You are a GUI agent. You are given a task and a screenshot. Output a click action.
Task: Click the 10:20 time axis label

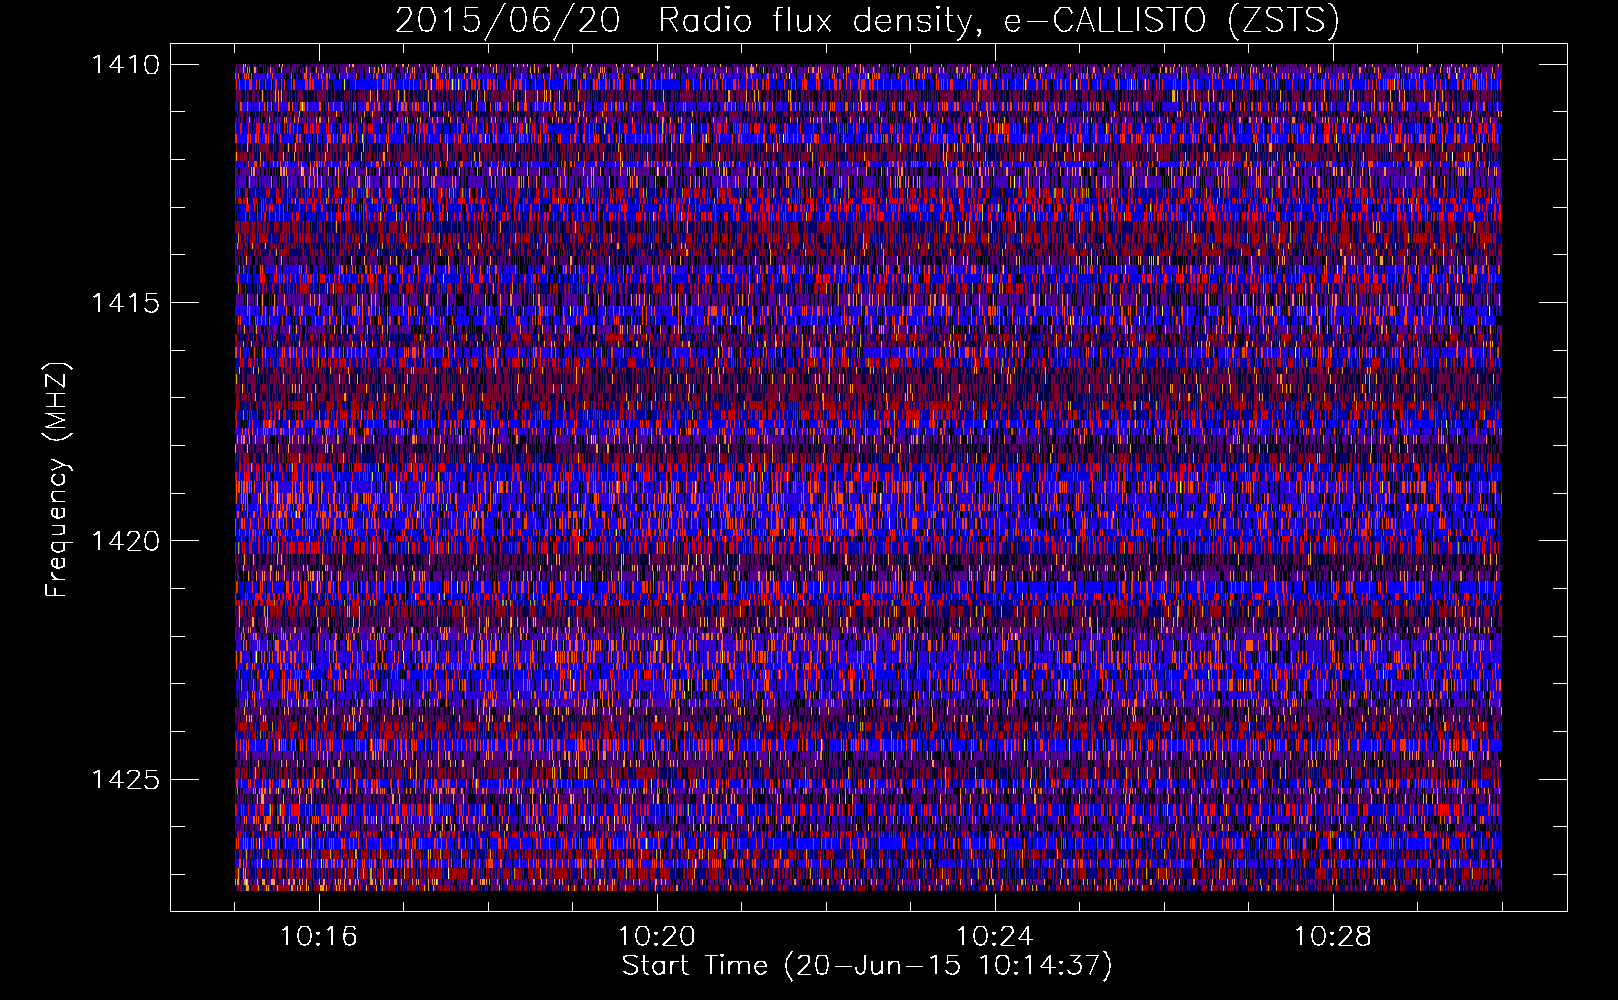click(x=656, y=937)
